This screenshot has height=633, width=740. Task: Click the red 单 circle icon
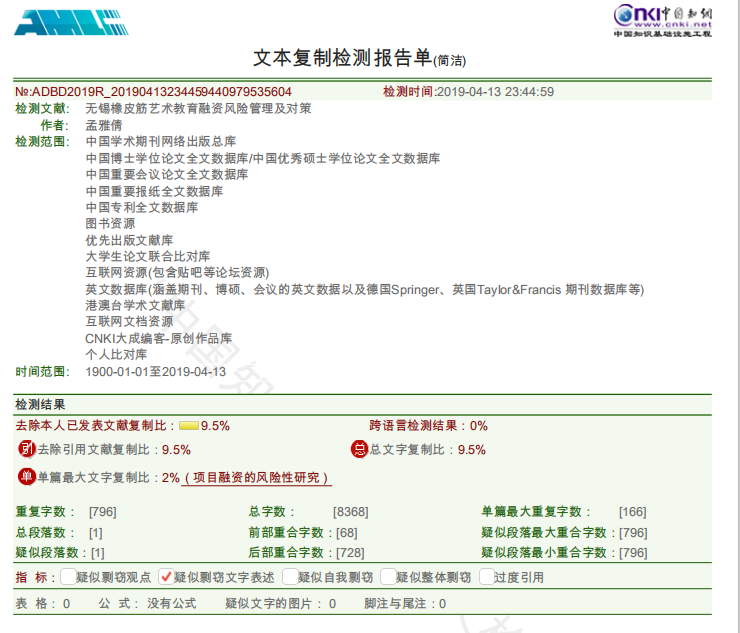point(26,477)
